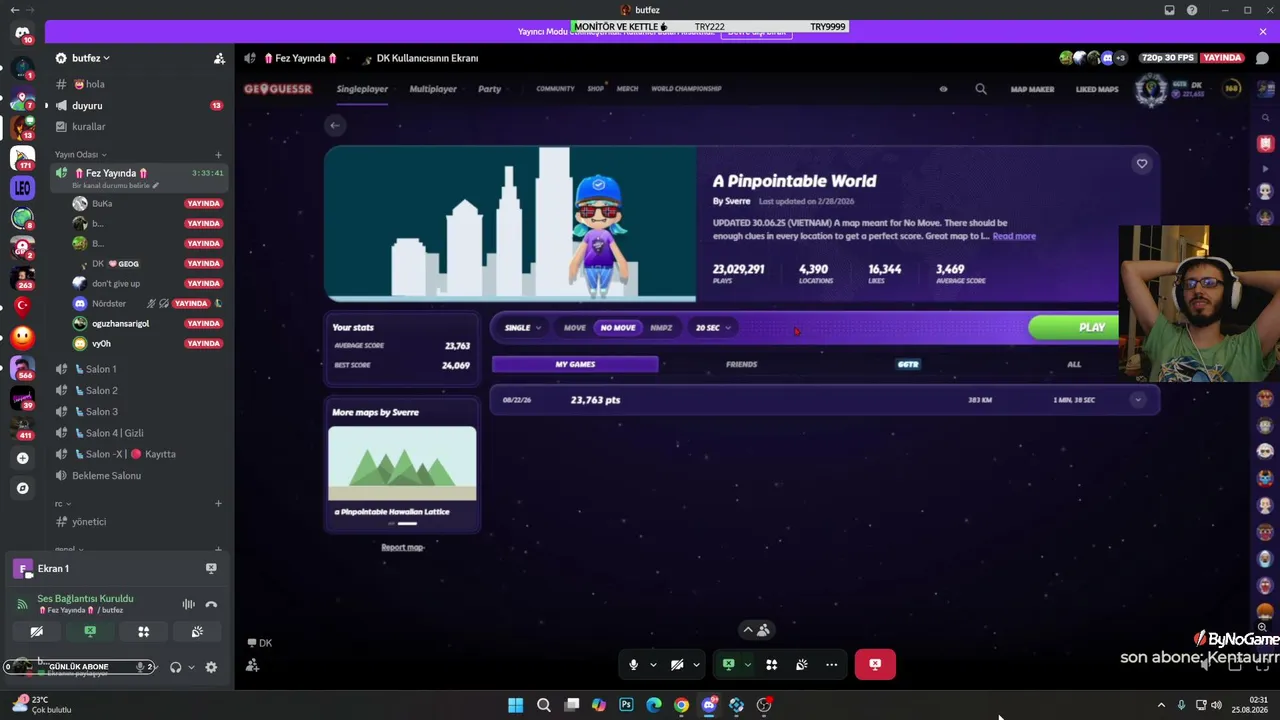Switch to the Singleplayer tab
This screenshot has height=720, width=1280.
pyautogui.click(x=362, y=89)
